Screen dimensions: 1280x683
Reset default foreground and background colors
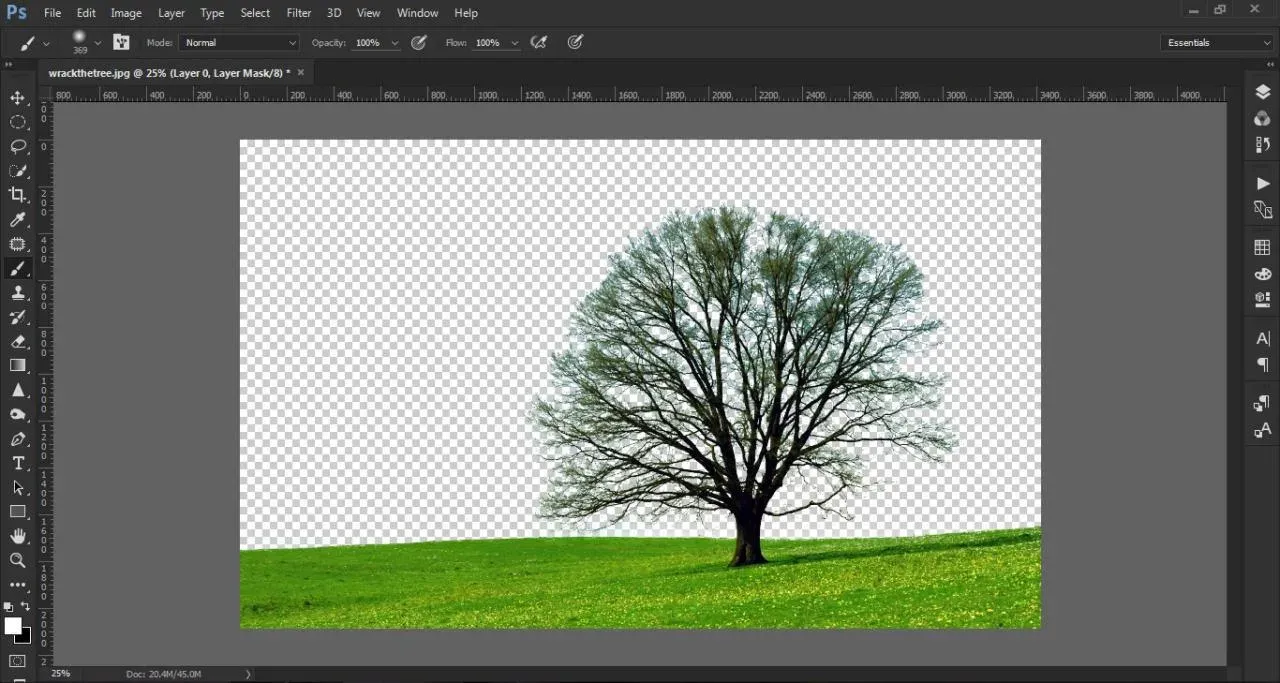pyautogui.click(x=8, y=607)
